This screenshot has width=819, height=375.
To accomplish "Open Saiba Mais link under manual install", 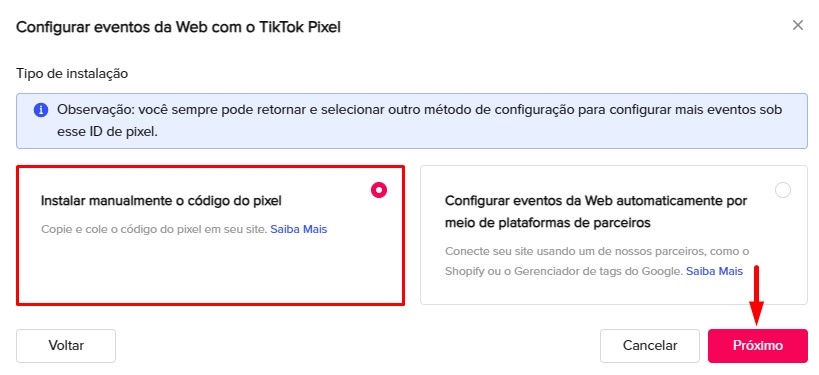I will click(299, 229).
